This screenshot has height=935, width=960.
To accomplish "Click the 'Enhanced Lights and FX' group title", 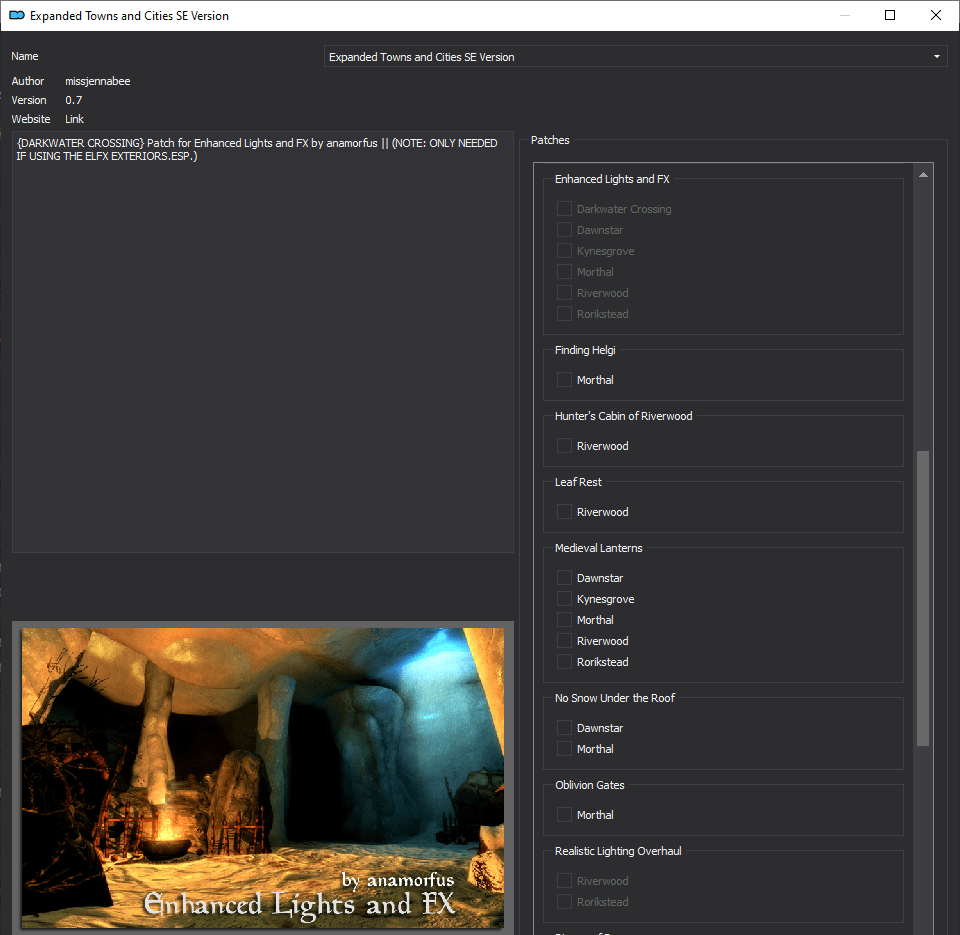I will click(x=612, y=179).
